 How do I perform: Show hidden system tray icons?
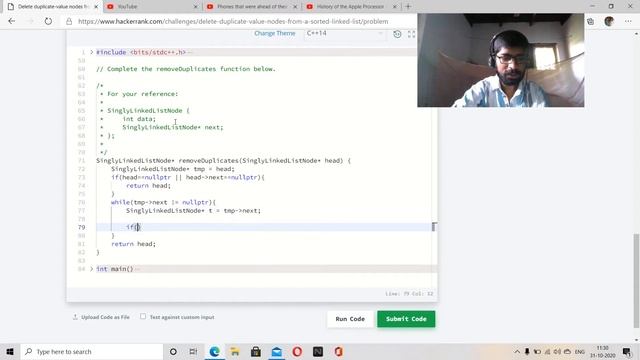tap(517, 351)
